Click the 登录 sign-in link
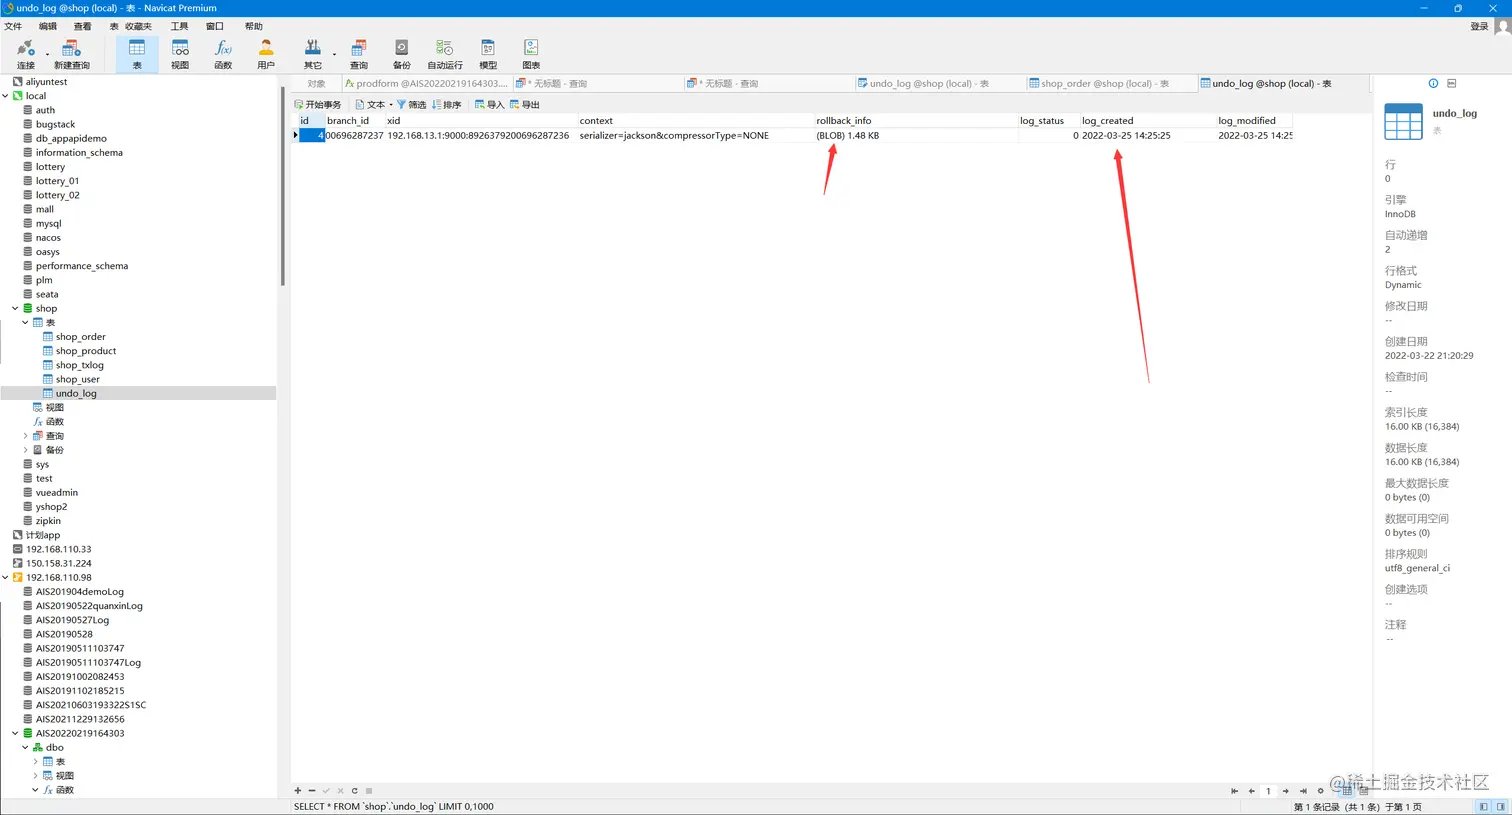 point(1480,26)
